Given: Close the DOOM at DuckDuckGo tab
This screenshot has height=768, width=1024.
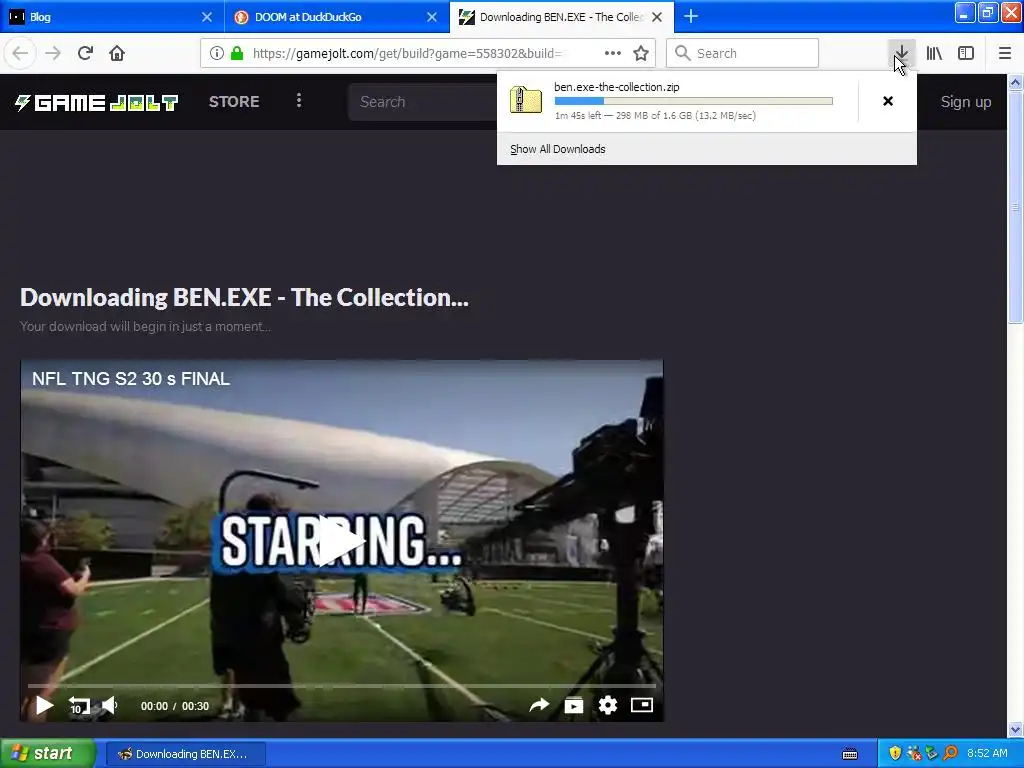Looking at the screenshot, I should click(x=432, y=17).
